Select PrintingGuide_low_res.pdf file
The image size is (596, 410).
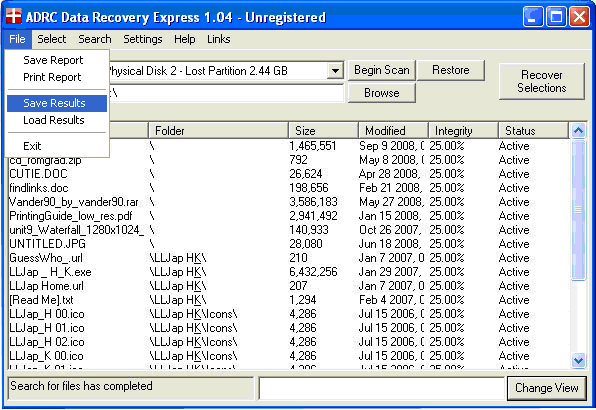pyautogui.click(x=289, y=216)
